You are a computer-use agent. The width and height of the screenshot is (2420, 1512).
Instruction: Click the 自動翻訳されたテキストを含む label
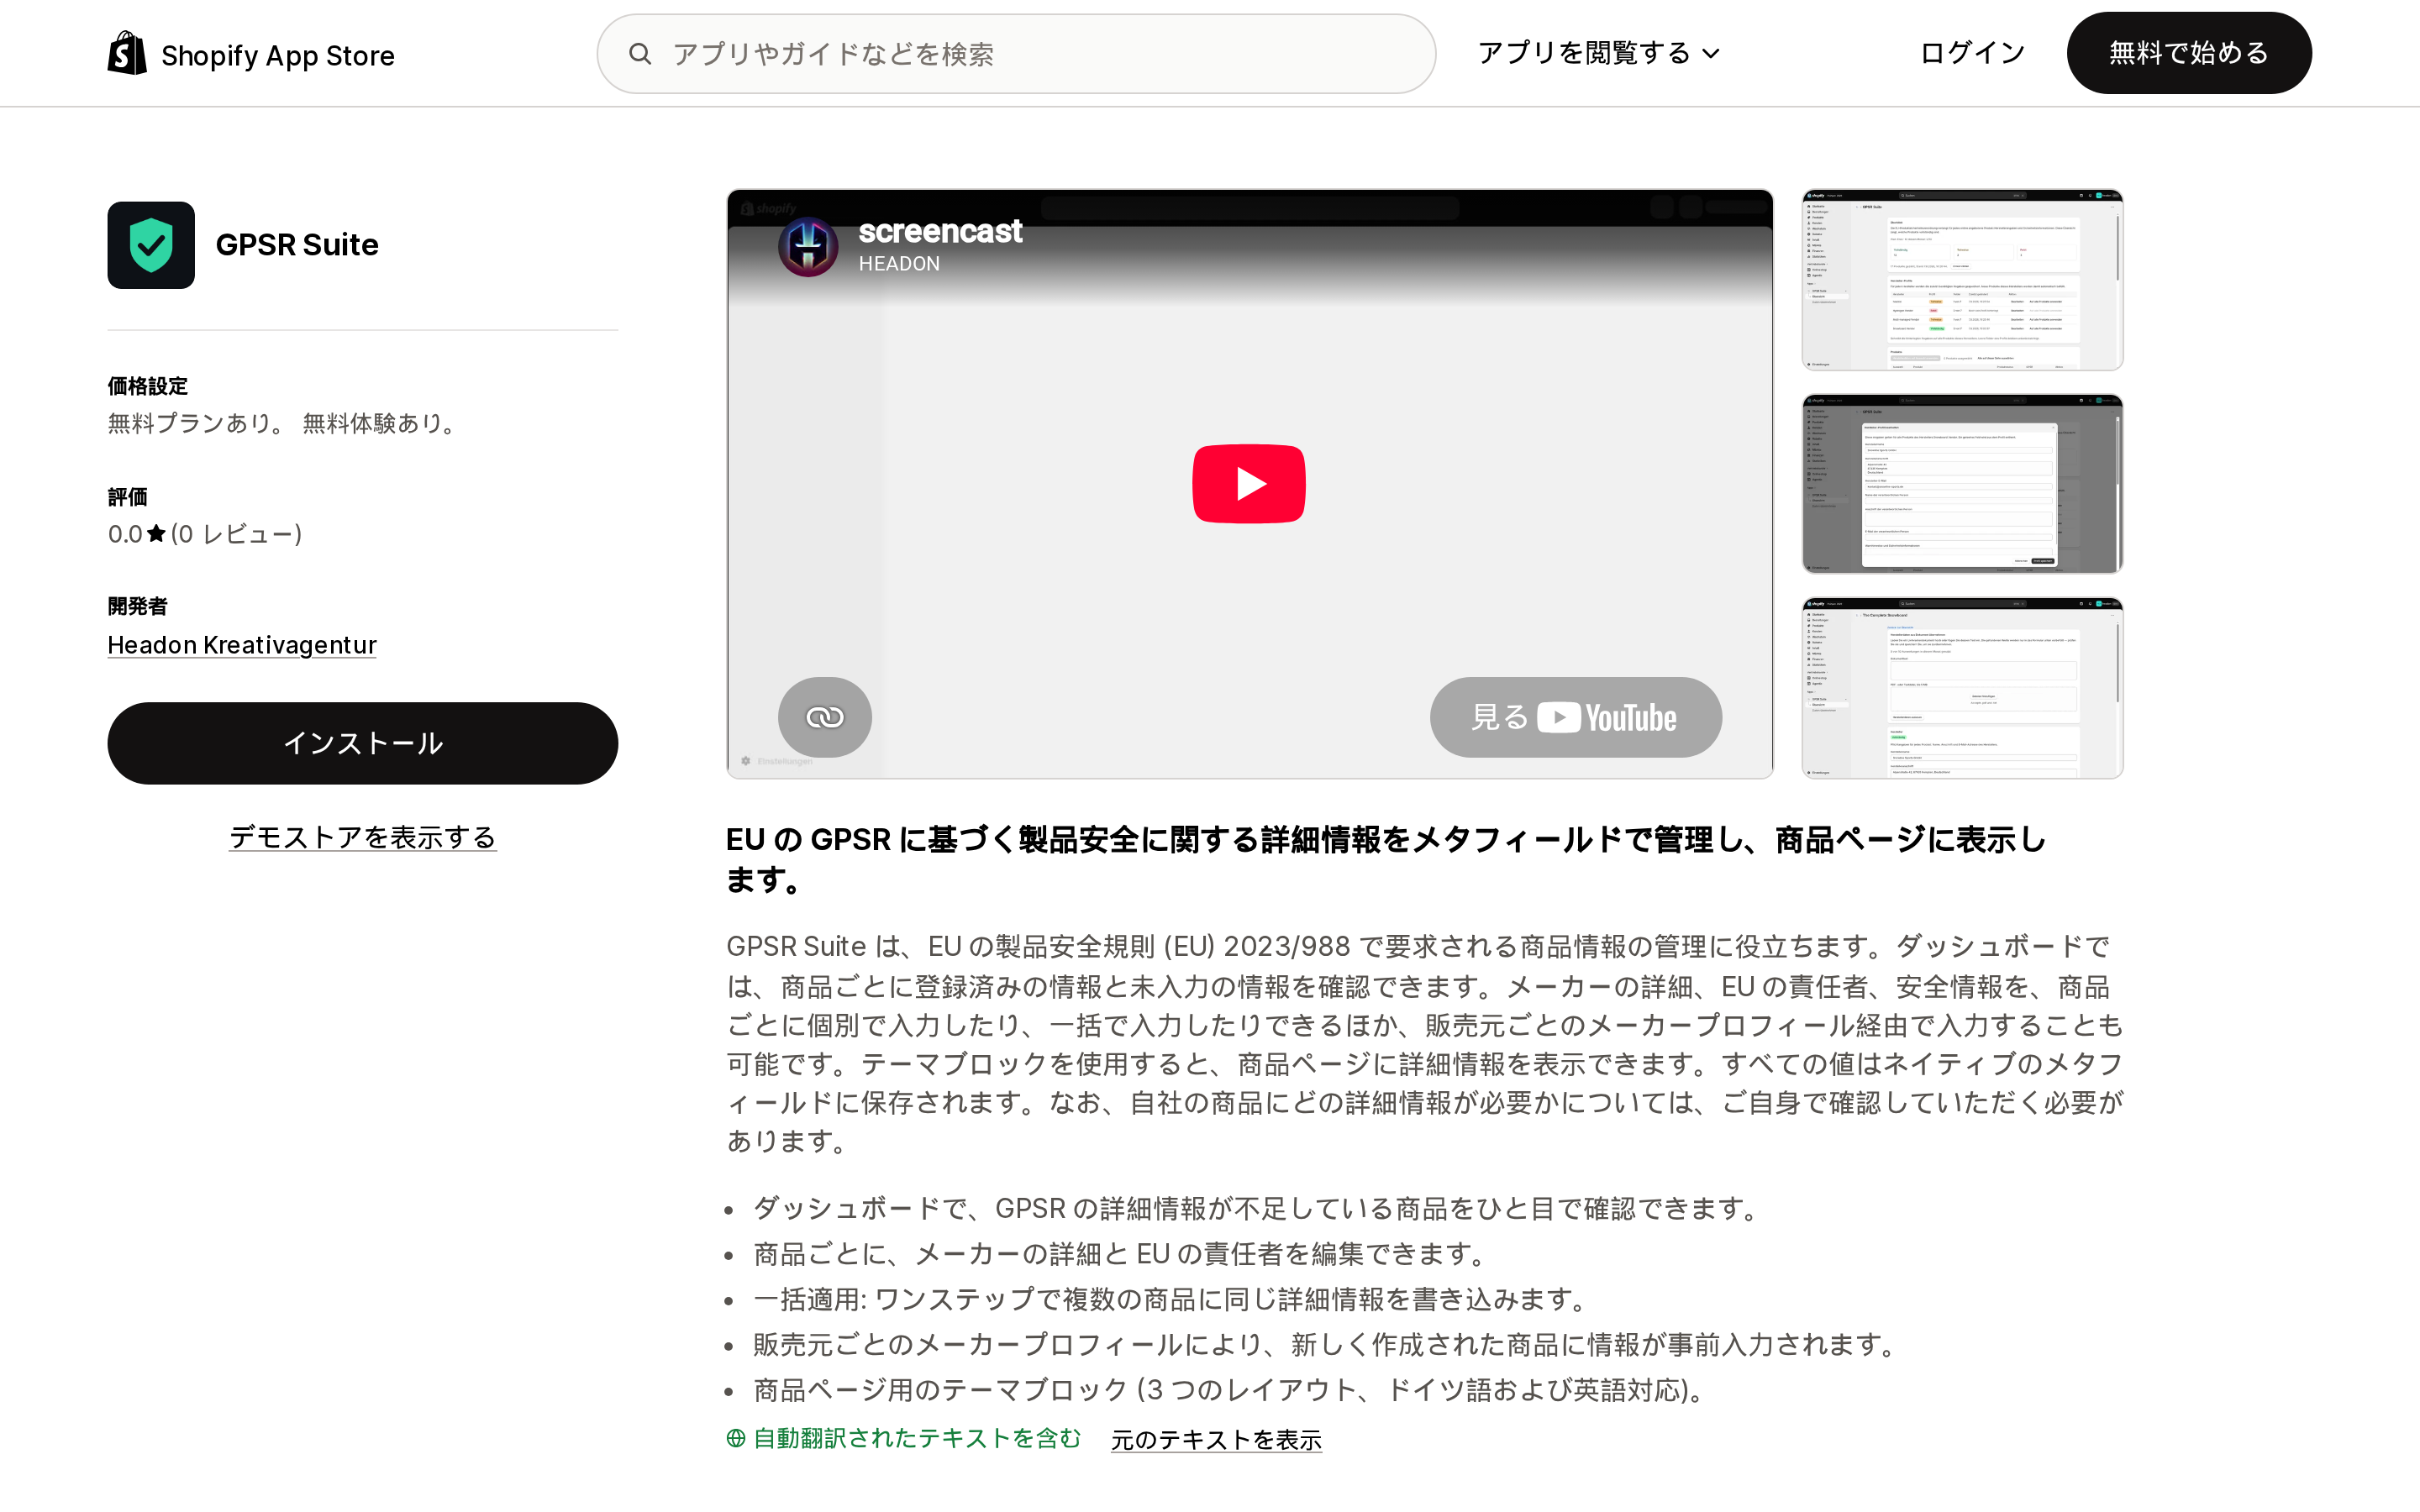tap(917, 1438)
